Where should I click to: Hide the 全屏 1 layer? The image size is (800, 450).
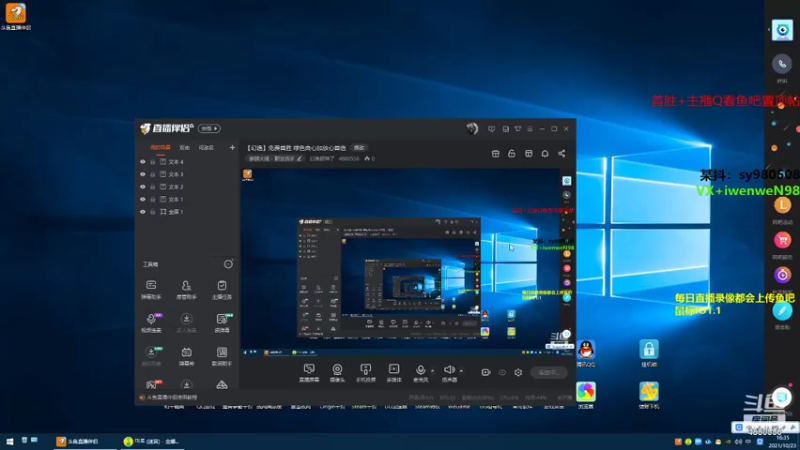pyautogui.click(x=143, y=212)
